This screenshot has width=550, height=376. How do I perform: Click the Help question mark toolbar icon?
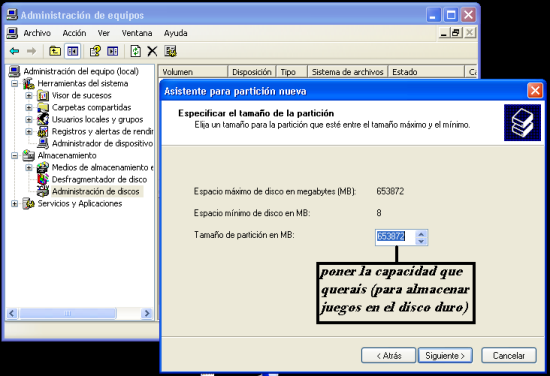tap(95, 51)
